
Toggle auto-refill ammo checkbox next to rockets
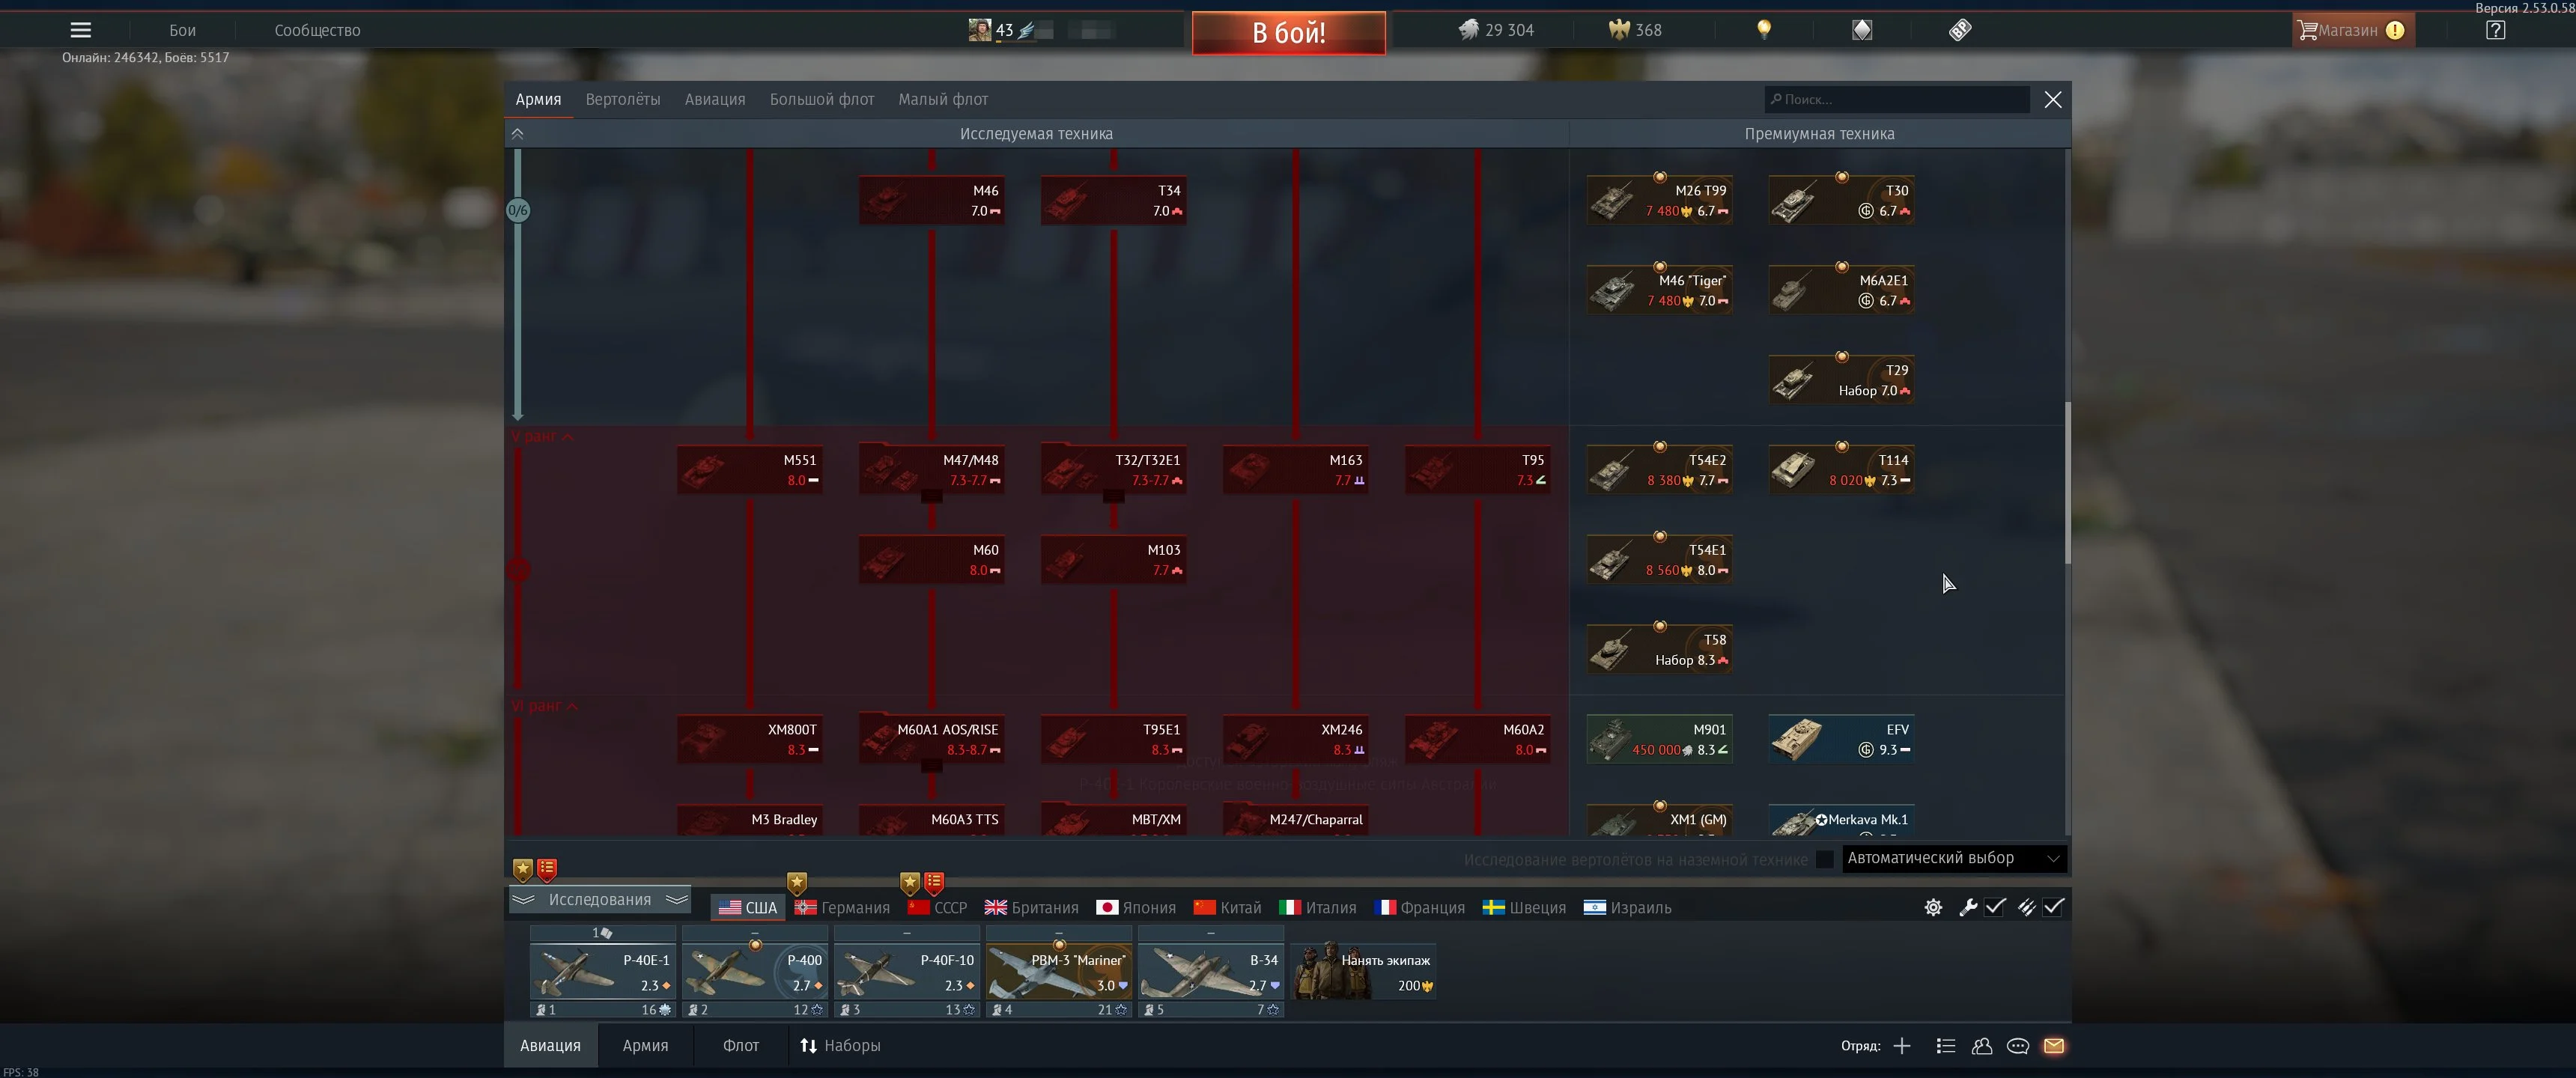(2053, 907)
